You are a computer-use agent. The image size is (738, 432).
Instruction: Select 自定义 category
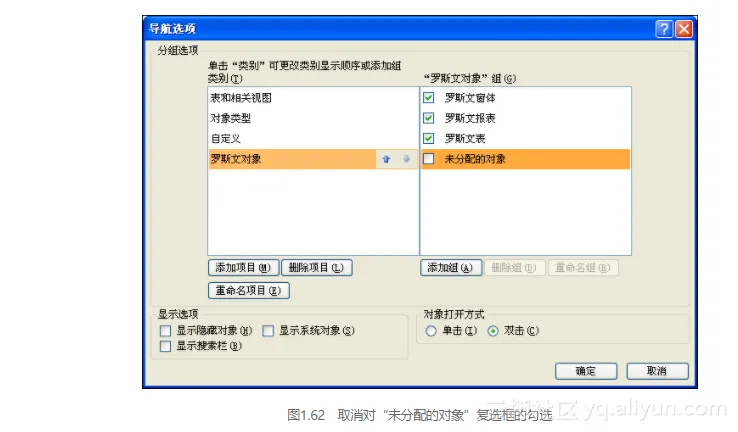pyautogui.click(x=313, y=138)
